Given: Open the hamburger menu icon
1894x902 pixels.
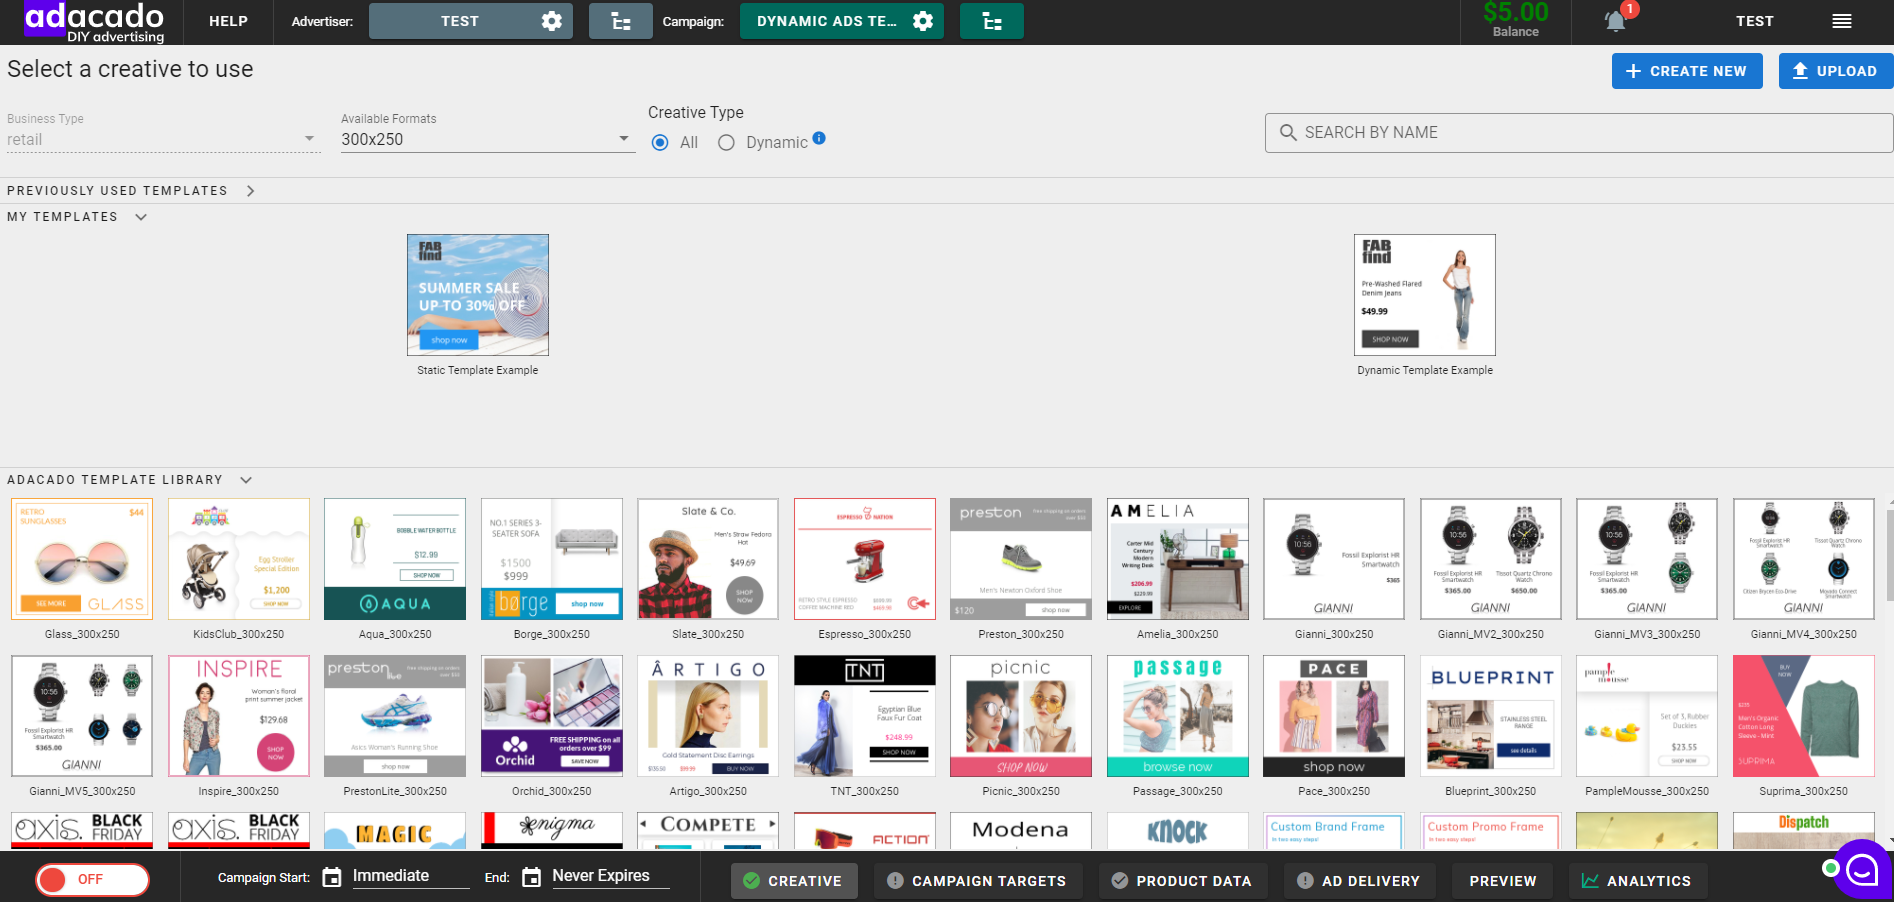Looking at the screenshot, I should click(1842, 21).
